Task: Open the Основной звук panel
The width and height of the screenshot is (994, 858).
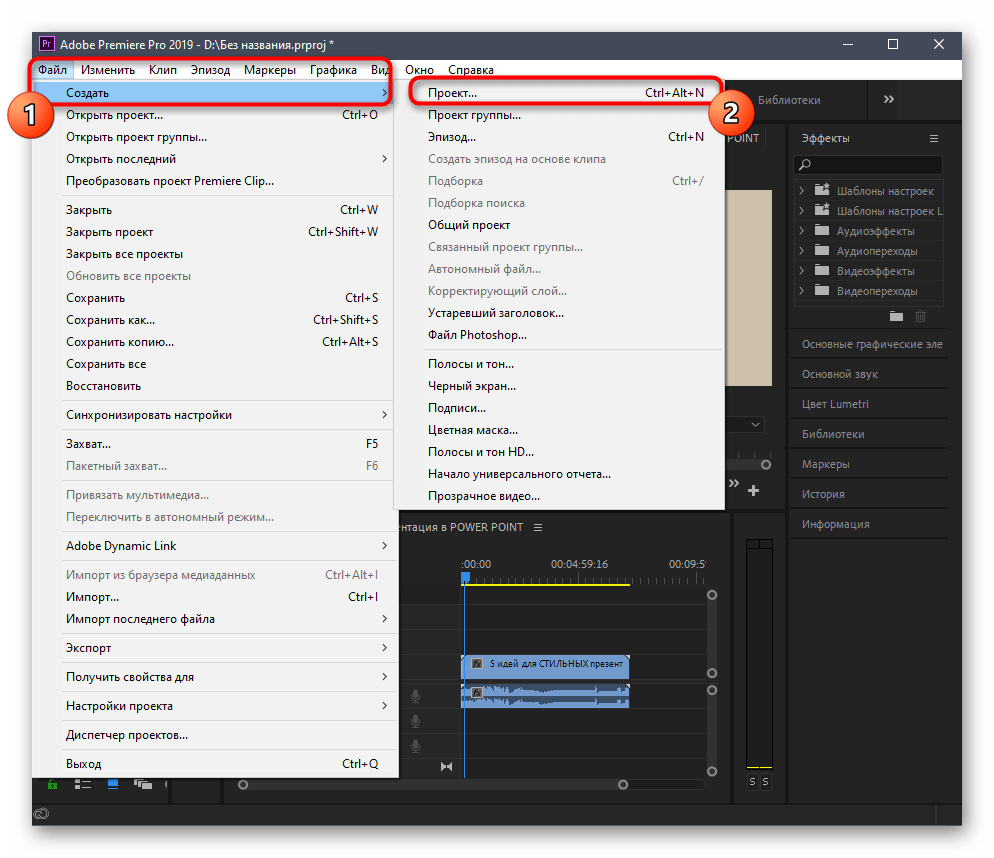Action: tap(839, 374)
